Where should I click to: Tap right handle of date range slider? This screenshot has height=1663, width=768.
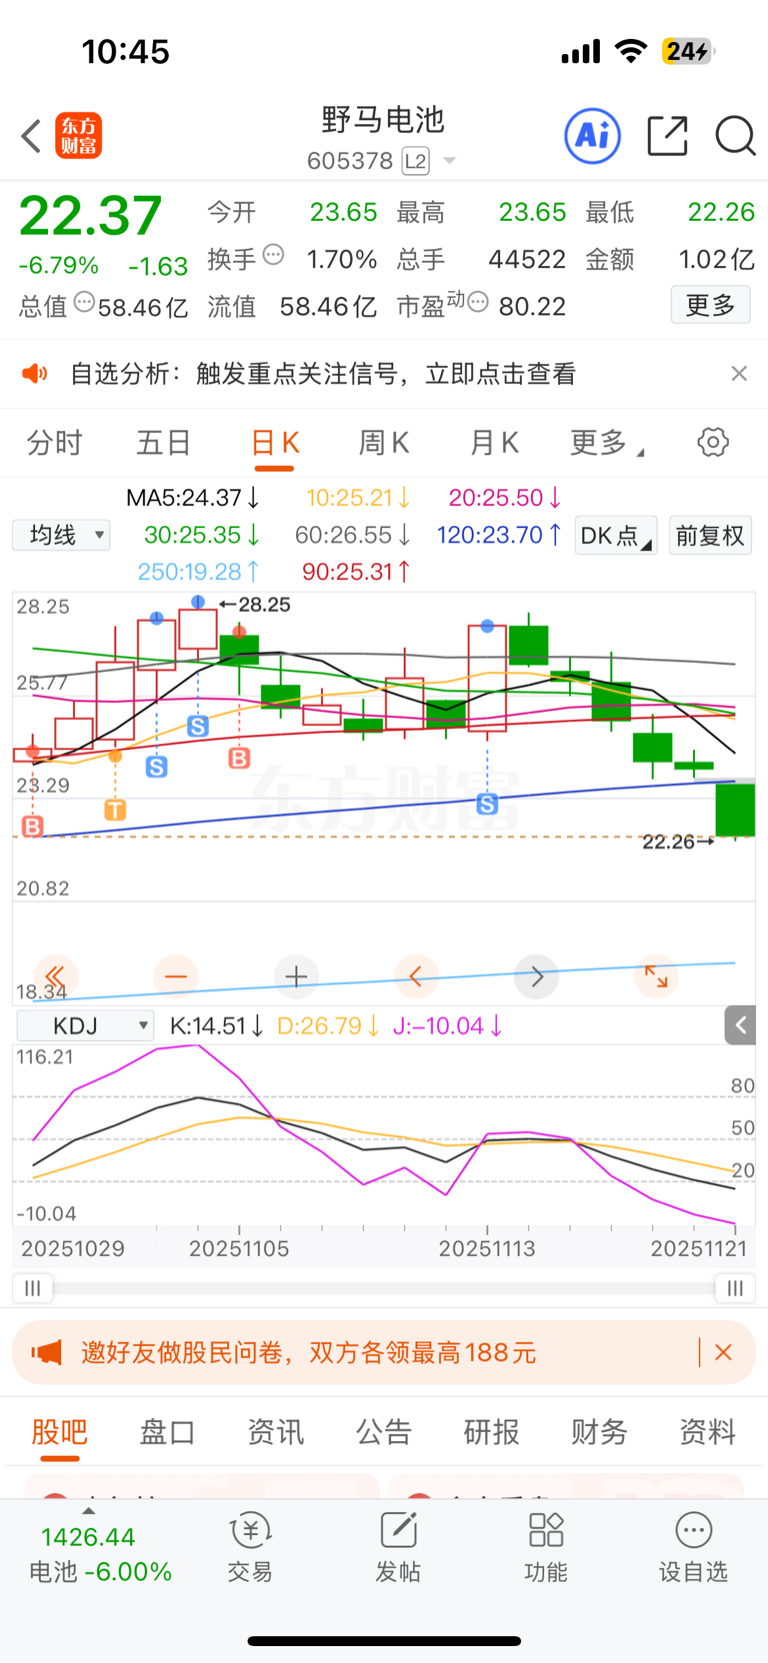(735, 1288)
